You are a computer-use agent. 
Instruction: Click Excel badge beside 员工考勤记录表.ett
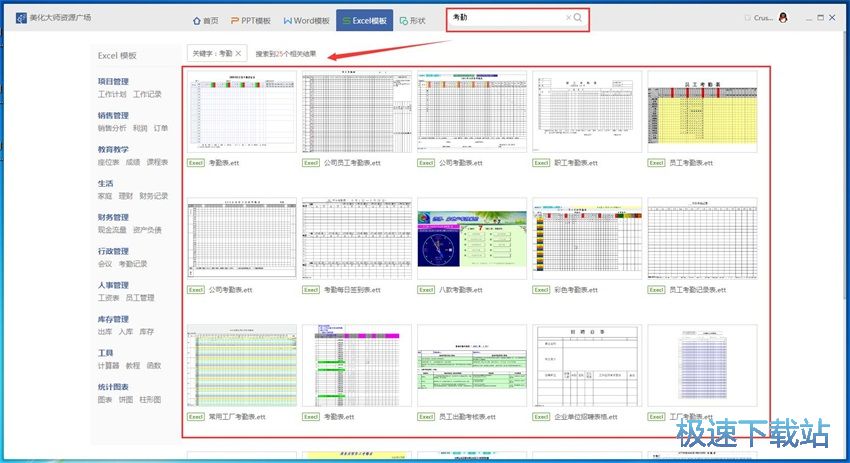656,290
